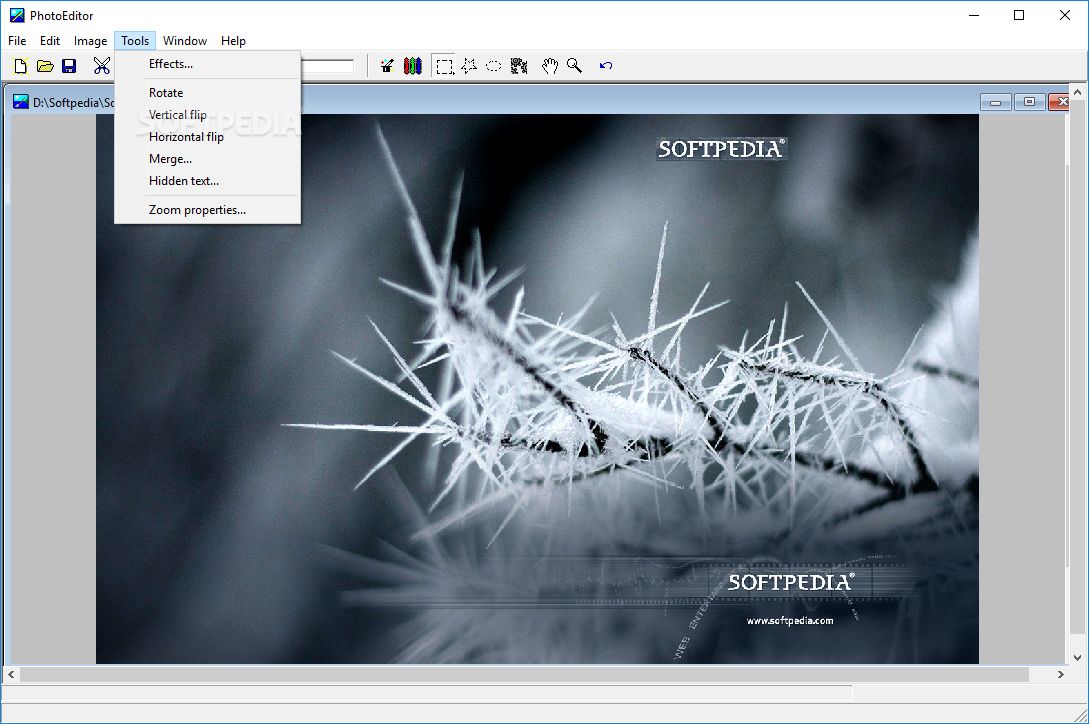Choose Hidden text... from the Tools menu
This screenshot has width=1089, height=724.
208,181
